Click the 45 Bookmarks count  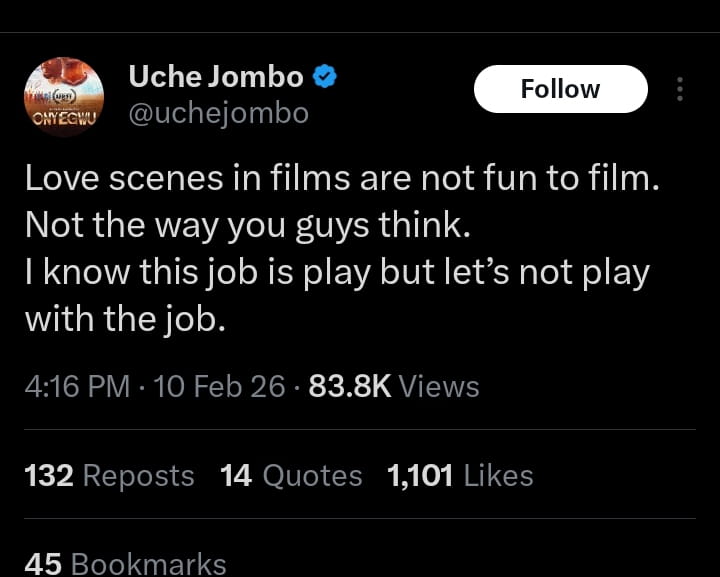125,564
